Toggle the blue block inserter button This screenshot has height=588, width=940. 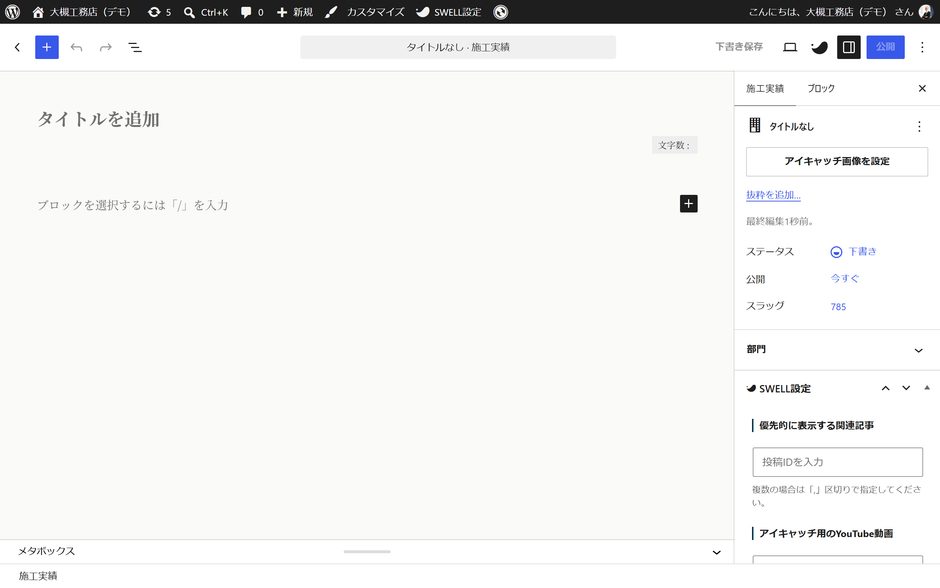tap(47, 47)
